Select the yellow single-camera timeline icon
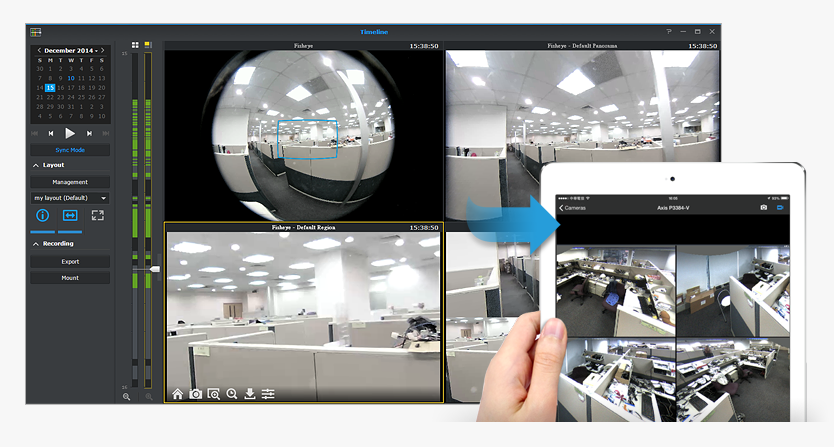The image size is (834, 447). point(148,45)
